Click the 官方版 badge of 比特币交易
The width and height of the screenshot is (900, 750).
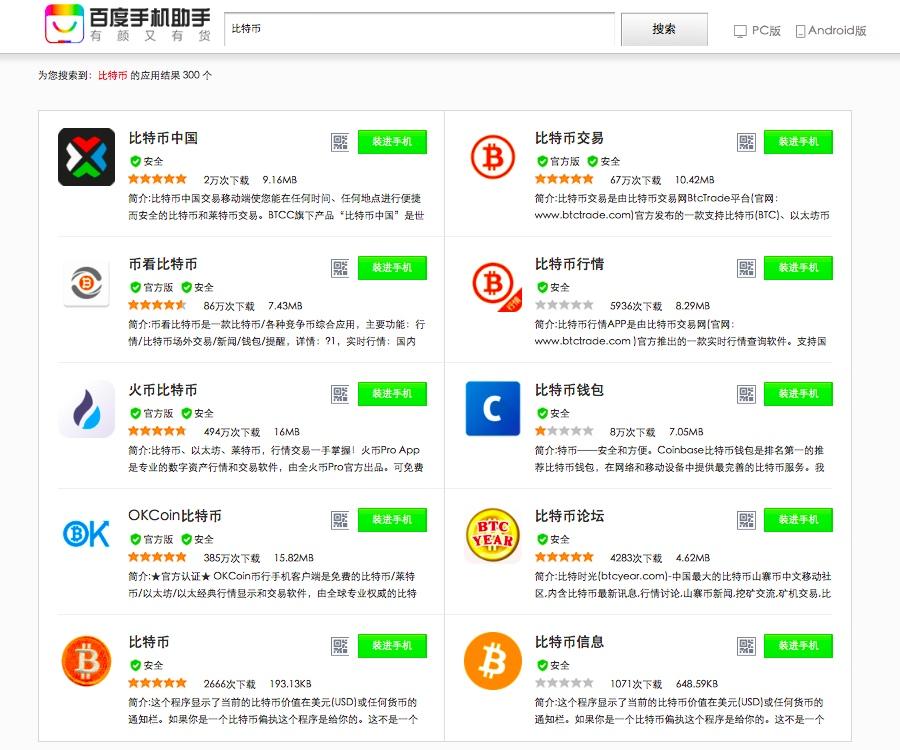558,161
